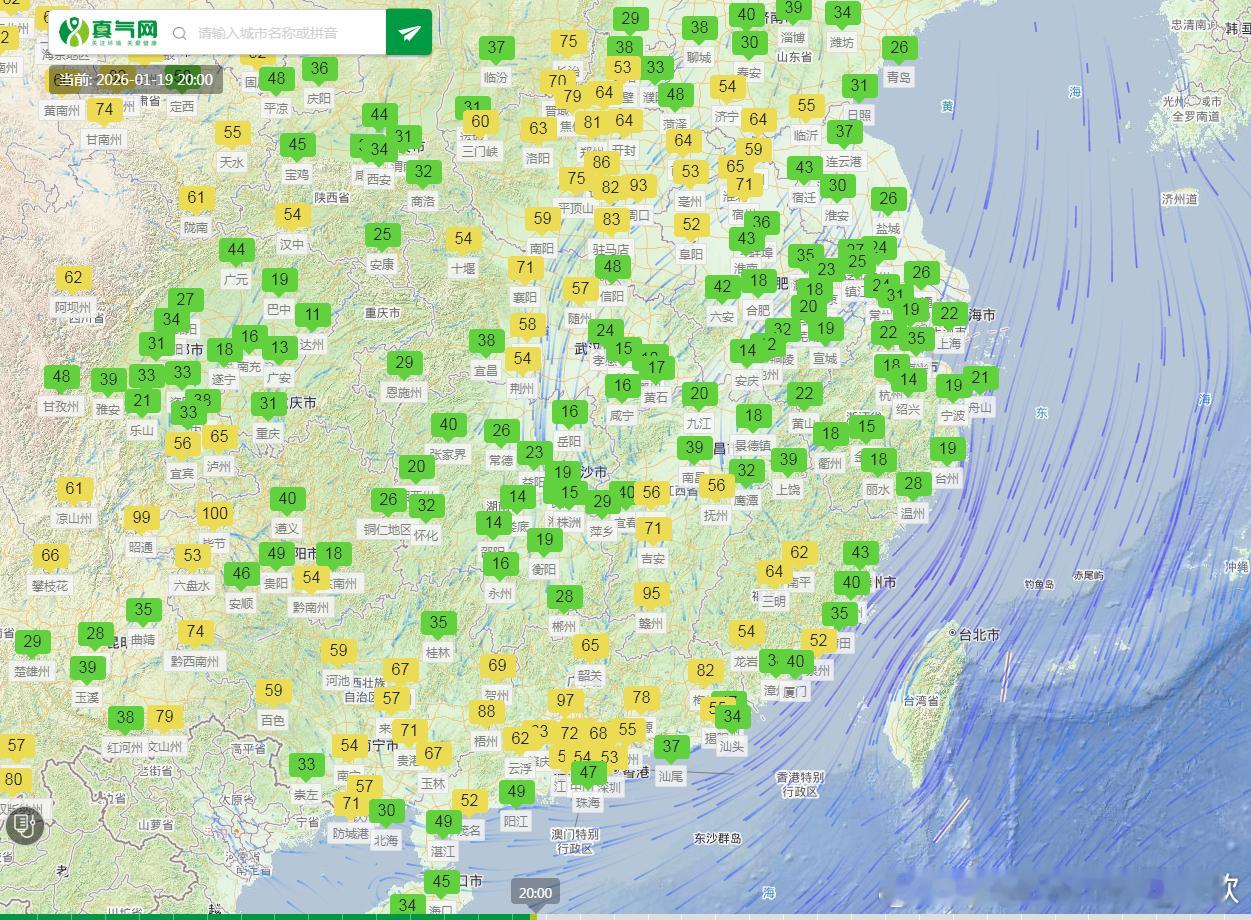This screenshot has height=920, width=1251.
Task: Select the 20:00 timeline marker
Action: coord(535,892)
